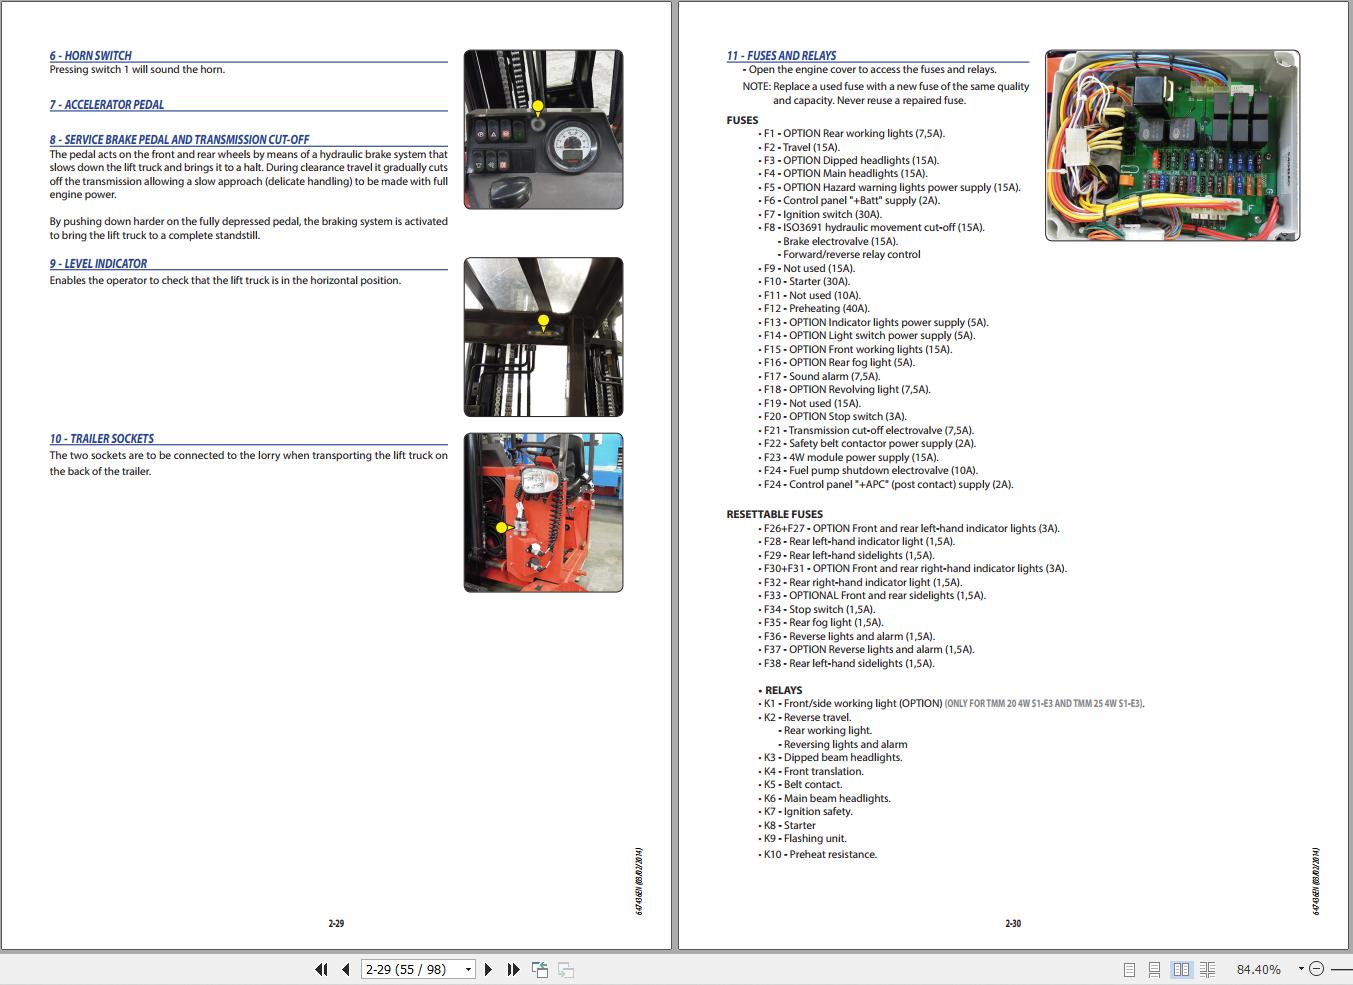Advance to the next page
Screen dimensions: 1353x985
click(488, 969)
